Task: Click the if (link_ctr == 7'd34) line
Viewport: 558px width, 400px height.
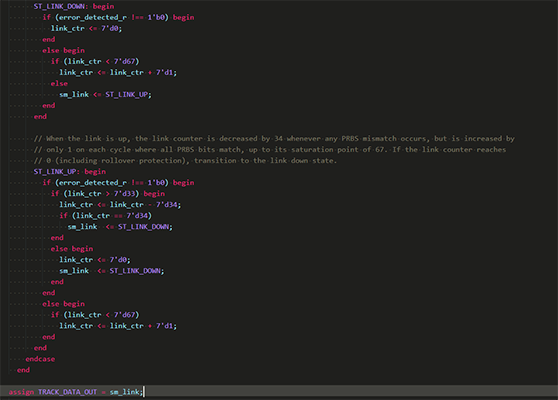Action: pyautogui.click(x=105, y=216)
